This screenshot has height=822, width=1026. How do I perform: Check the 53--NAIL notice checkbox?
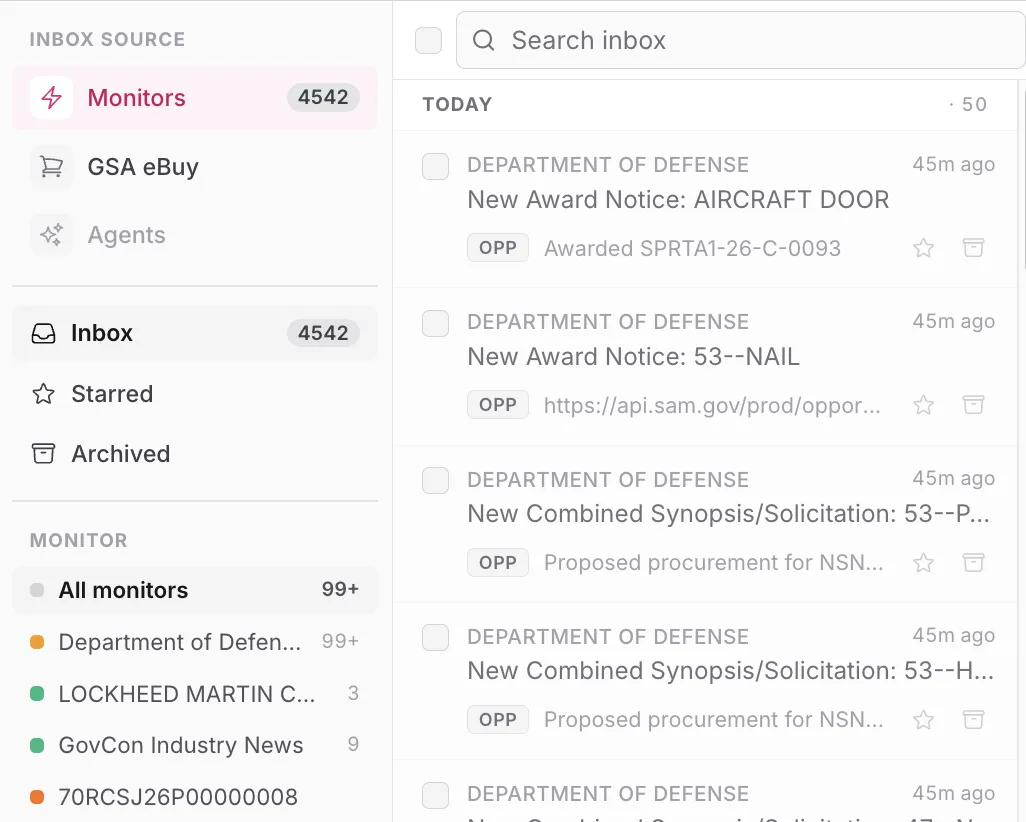[x=435, y=323]
